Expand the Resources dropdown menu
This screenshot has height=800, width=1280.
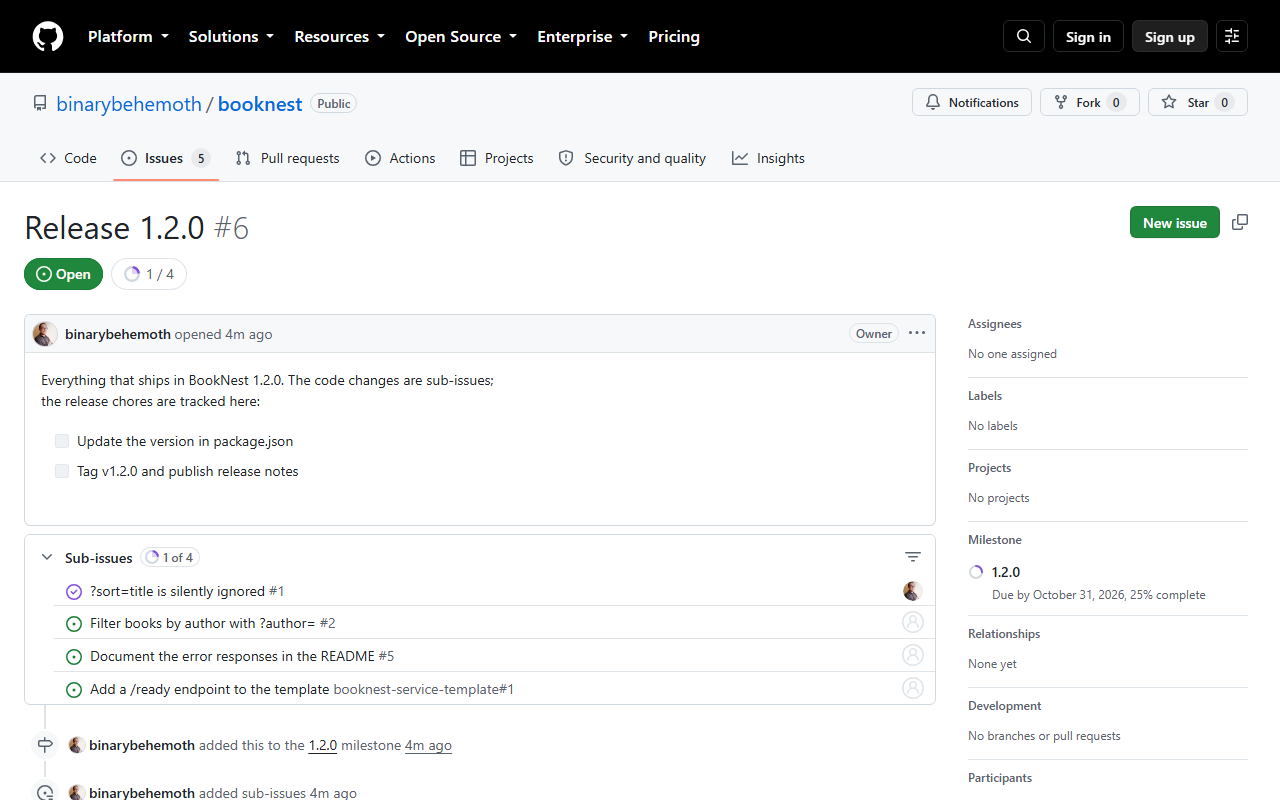(x=339, y=36)
